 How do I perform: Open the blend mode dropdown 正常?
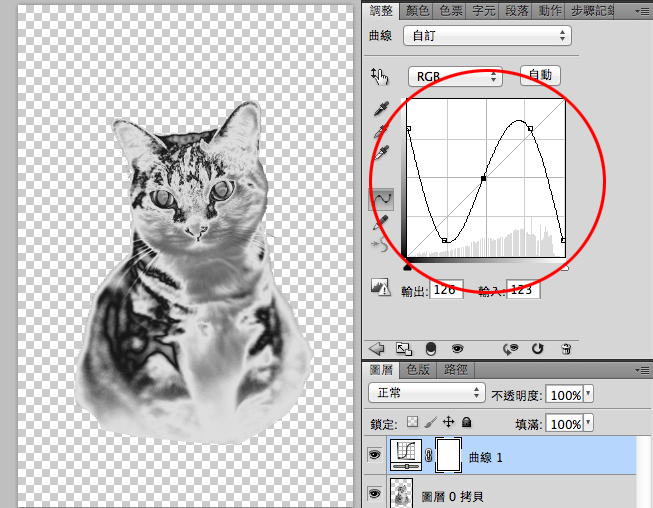click(x=426, y=393)
